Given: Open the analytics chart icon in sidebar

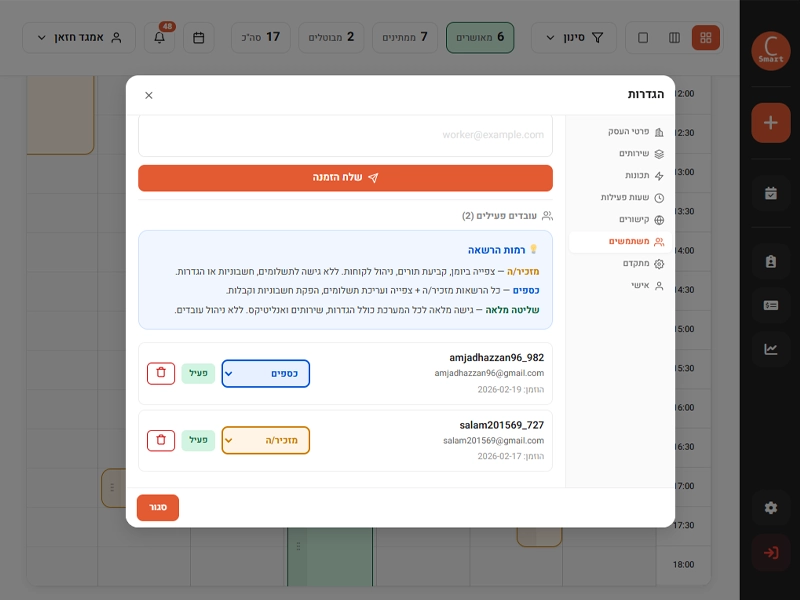Looking at the screenshot, I should click(x=770, y=349).
